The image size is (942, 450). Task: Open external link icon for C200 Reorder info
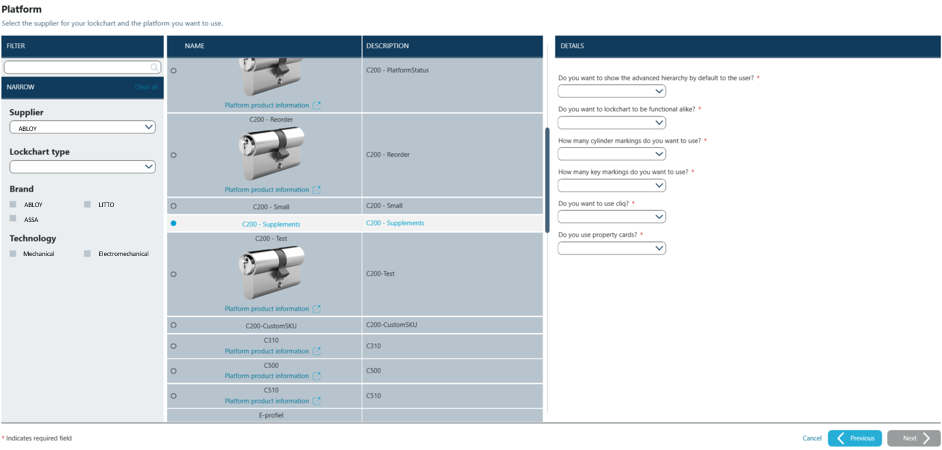pos(317,190)
